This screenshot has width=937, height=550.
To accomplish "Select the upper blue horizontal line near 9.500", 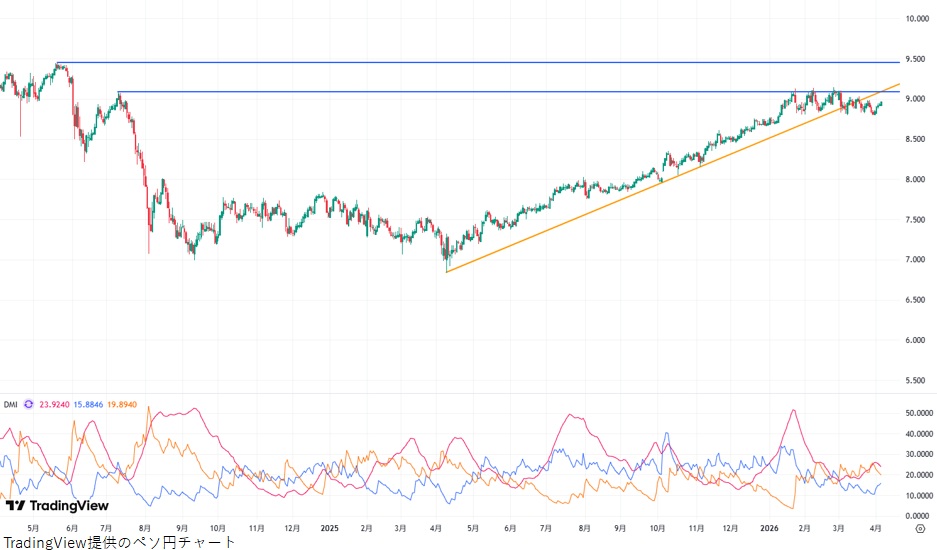I will [x=500, y=63].
